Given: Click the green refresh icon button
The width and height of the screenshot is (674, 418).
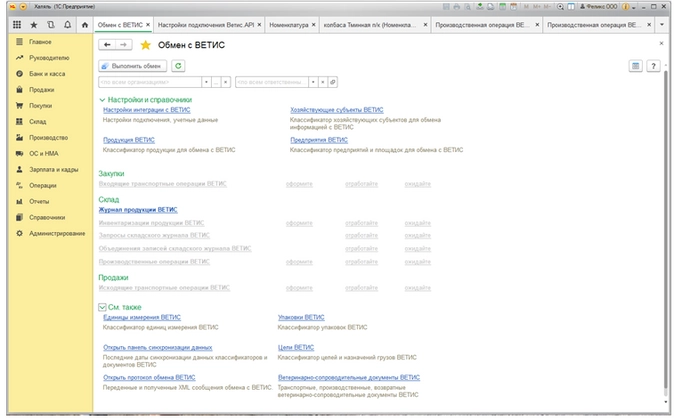Looking at the screenshot, I should [x=178, y=66].
